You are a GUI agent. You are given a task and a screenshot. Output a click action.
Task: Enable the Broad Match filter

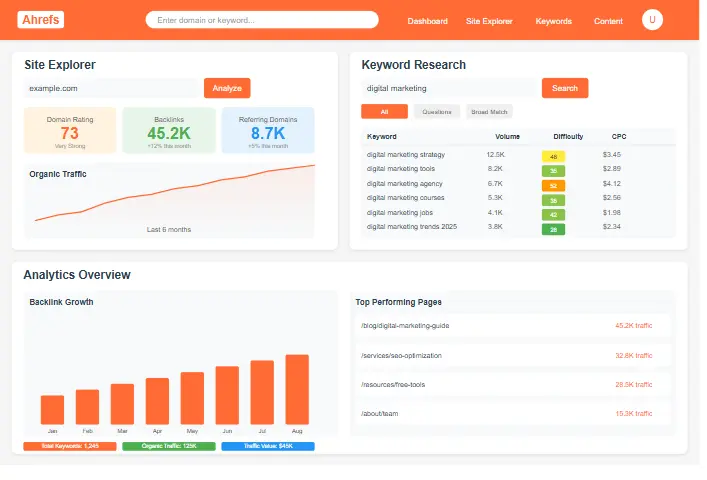(x=490, y=112)
